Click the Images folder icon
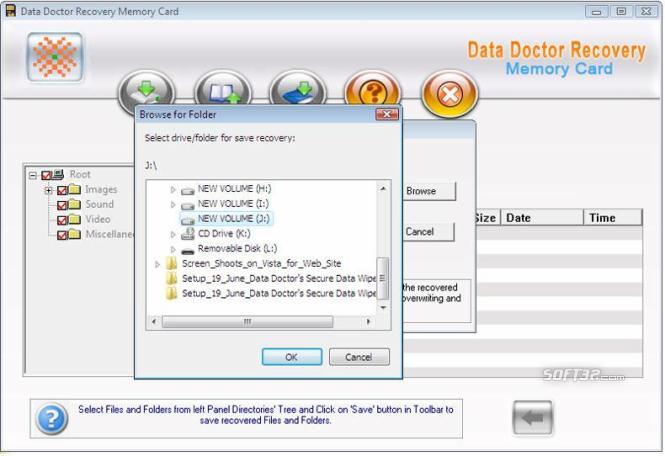This screenshot has height=456, width=665. point(75,189)
